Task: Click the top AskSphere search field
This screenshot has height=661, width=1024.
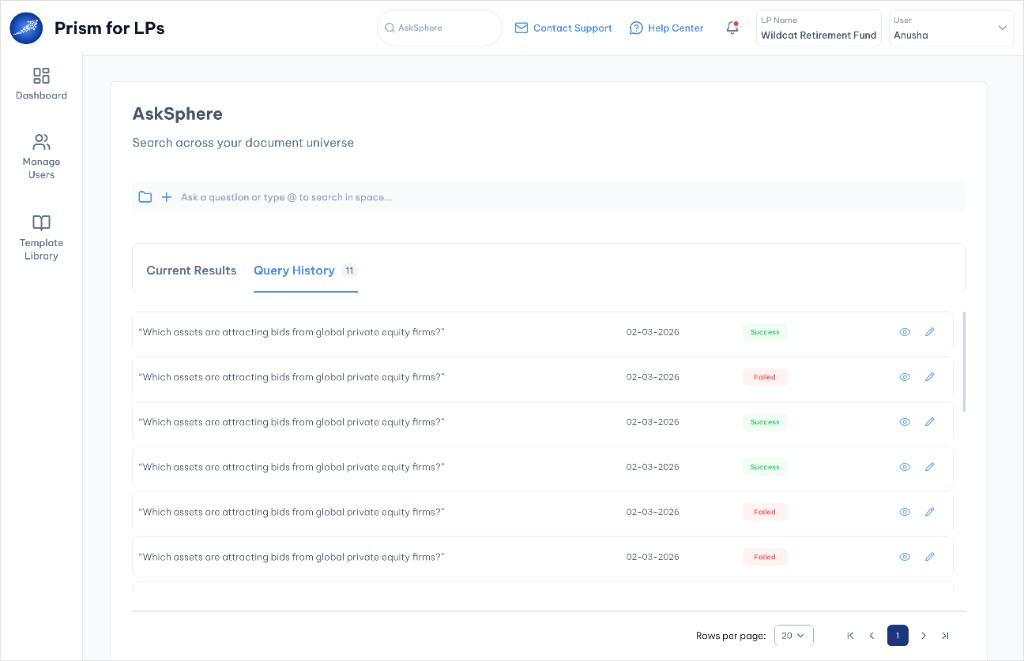Action: click(x=440, y=28)
